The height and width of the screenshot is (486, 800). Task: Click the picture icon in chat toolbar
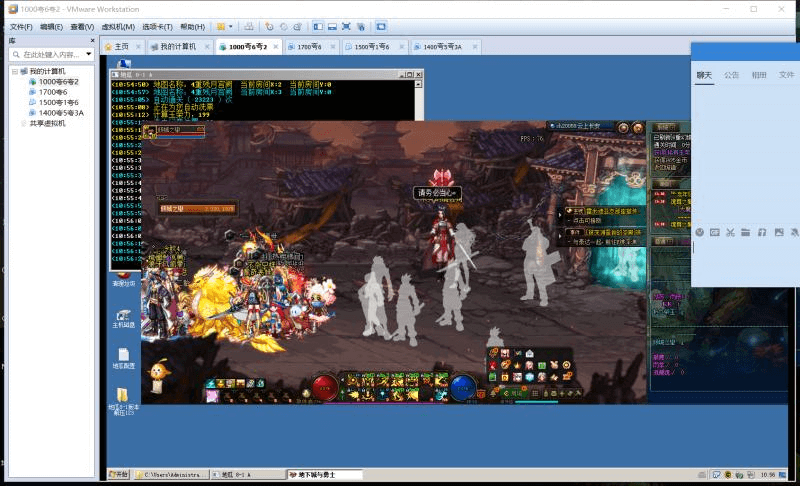[x=779, y=232]
